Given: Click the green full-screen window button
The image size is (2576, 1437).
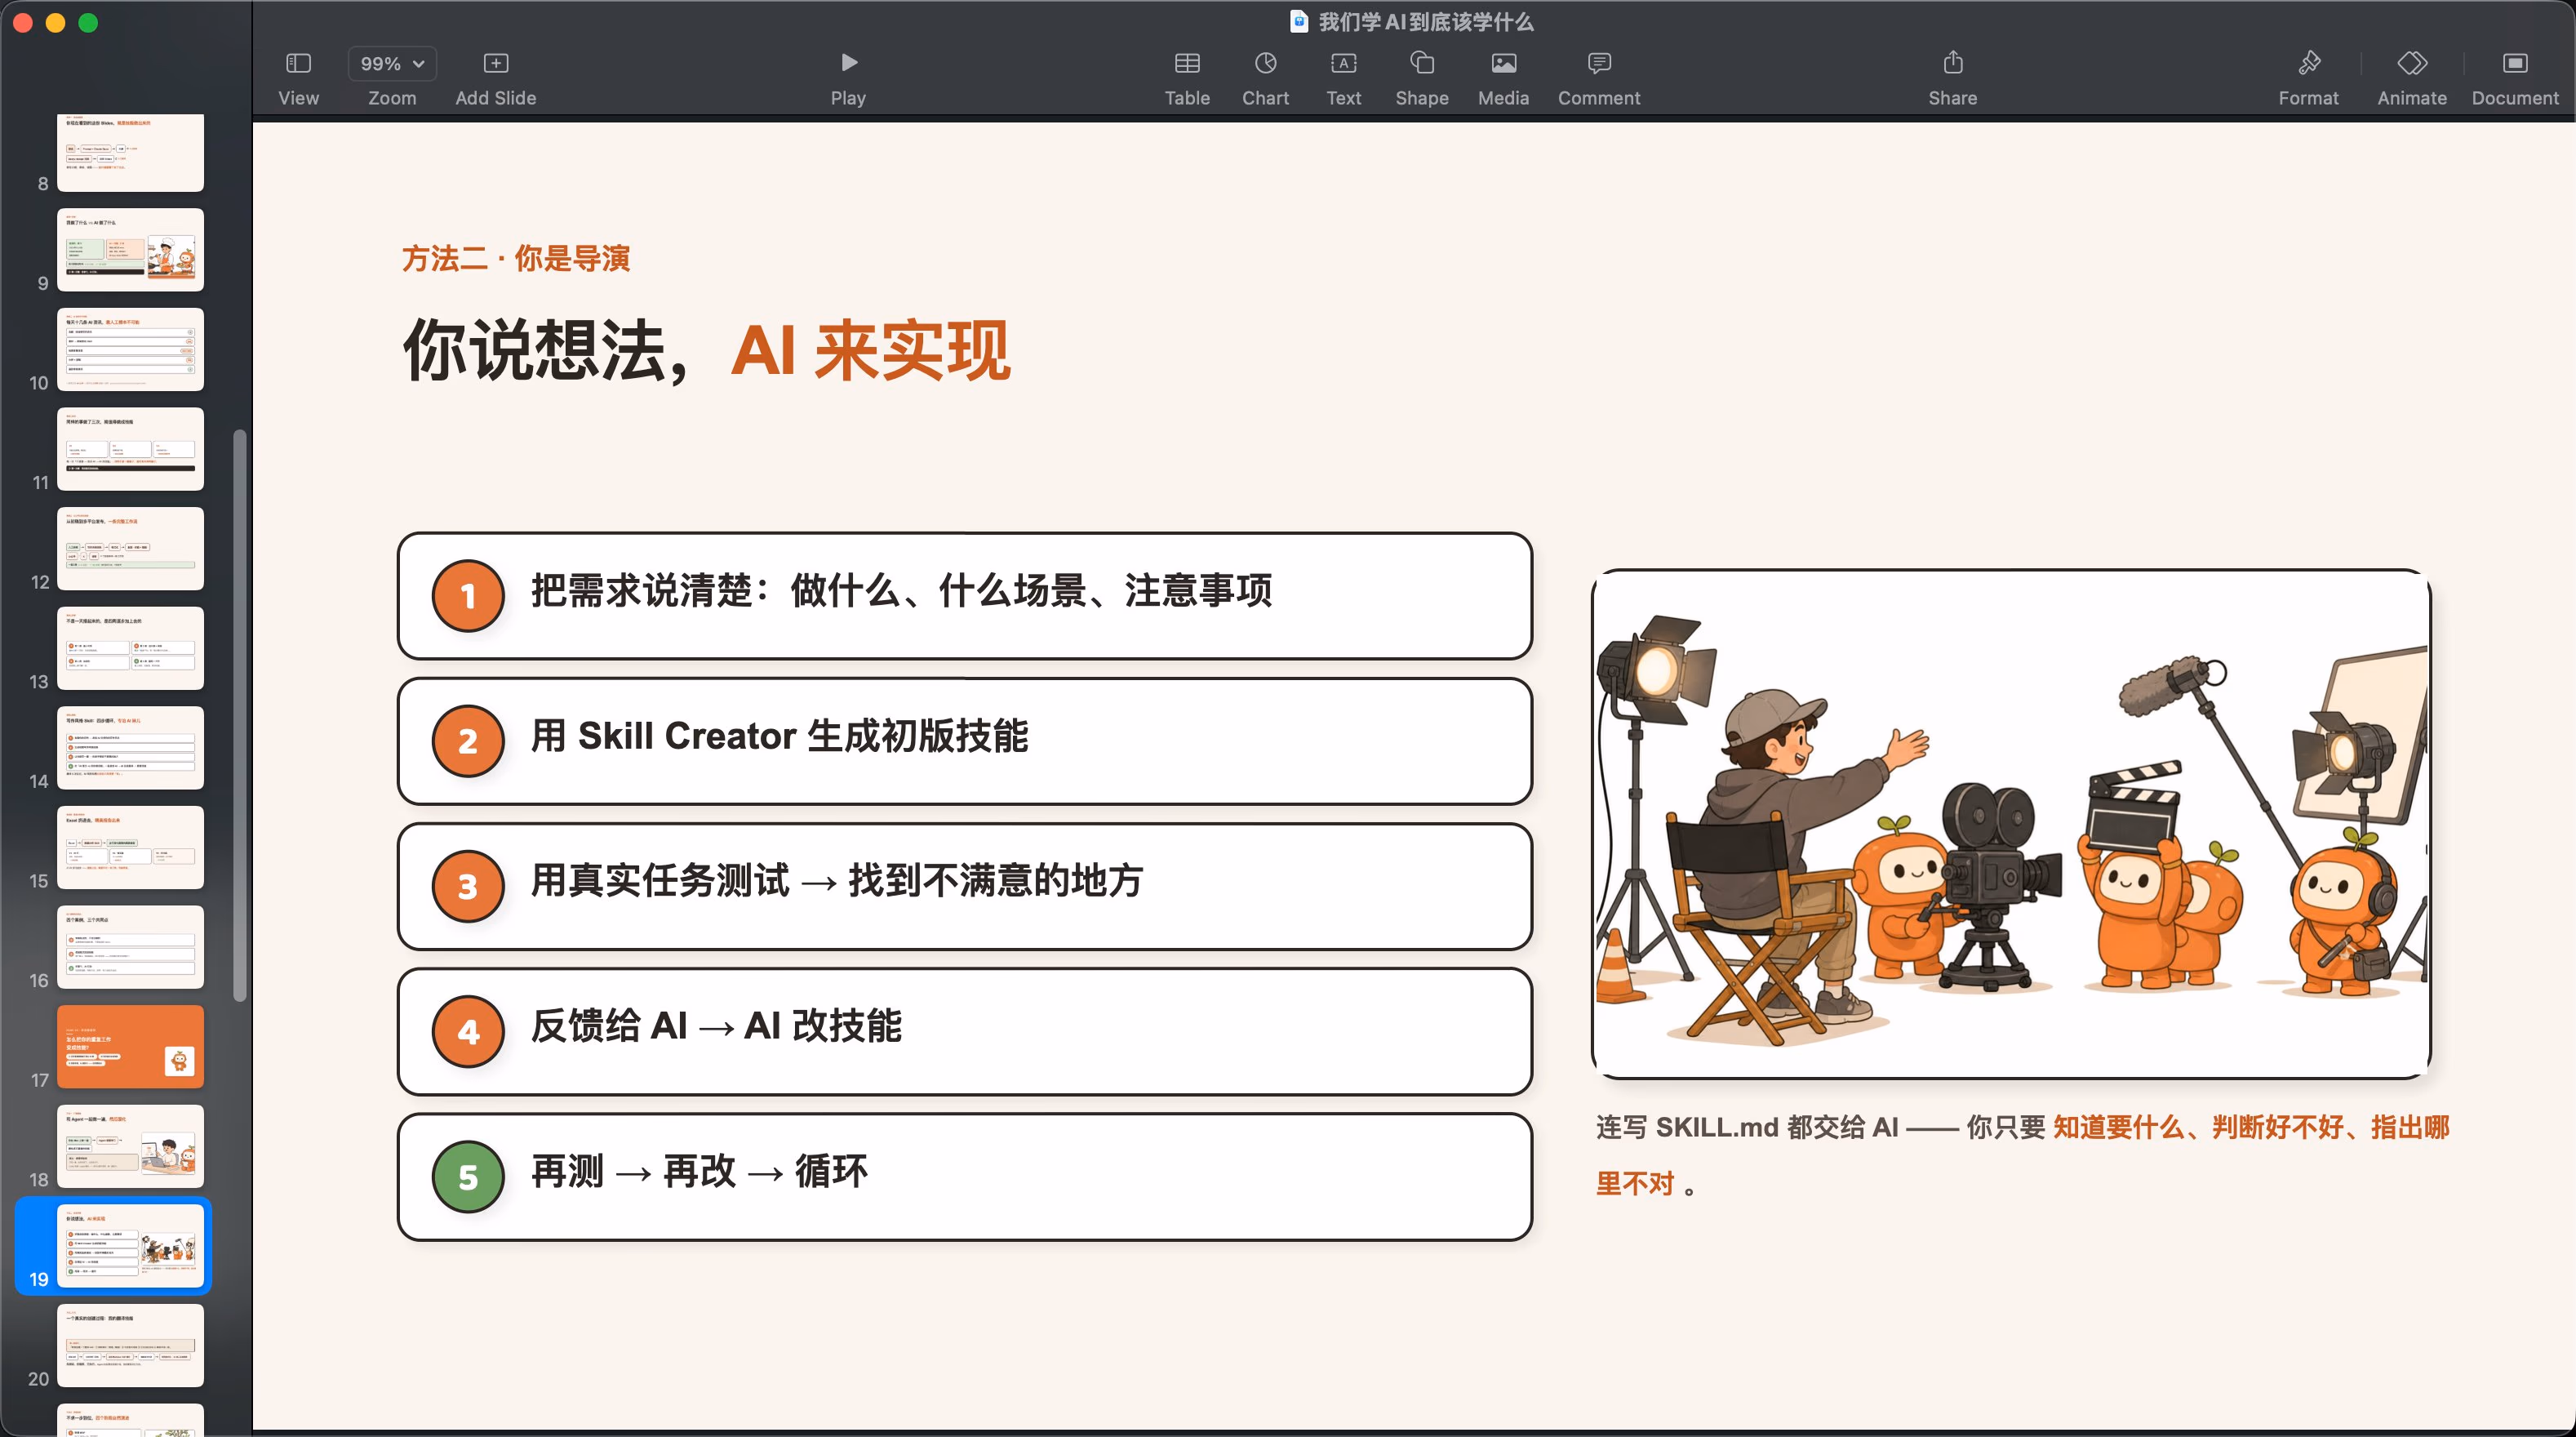Looking at the screenshot, I should point(88,22).
